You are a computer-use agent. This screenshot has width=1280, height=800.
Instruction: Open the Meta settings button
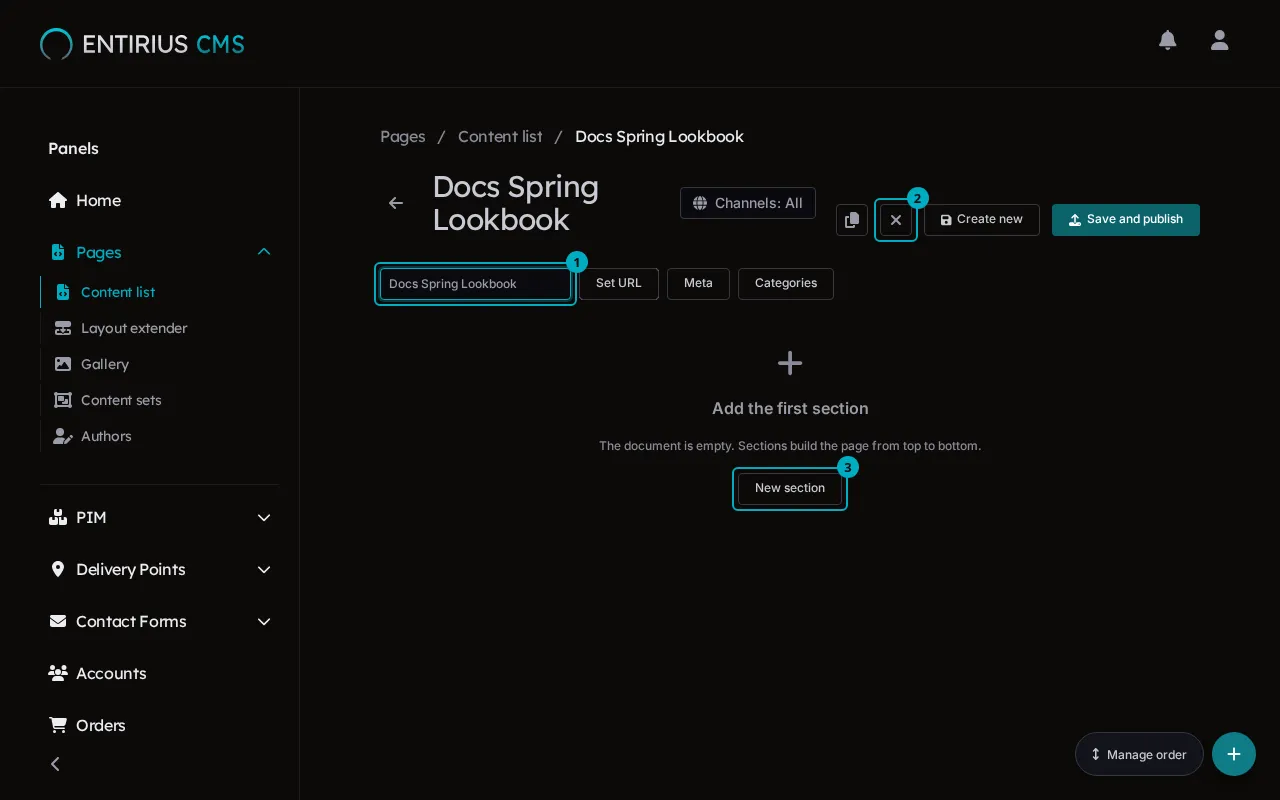click(x=698, y=284)
